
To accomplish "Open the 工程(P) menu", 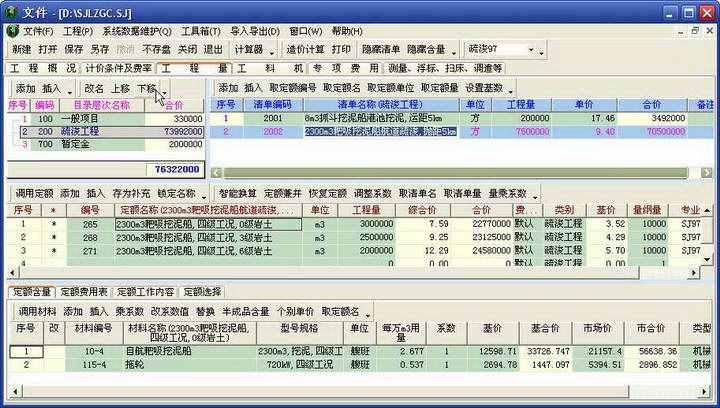I will point(78,31).
